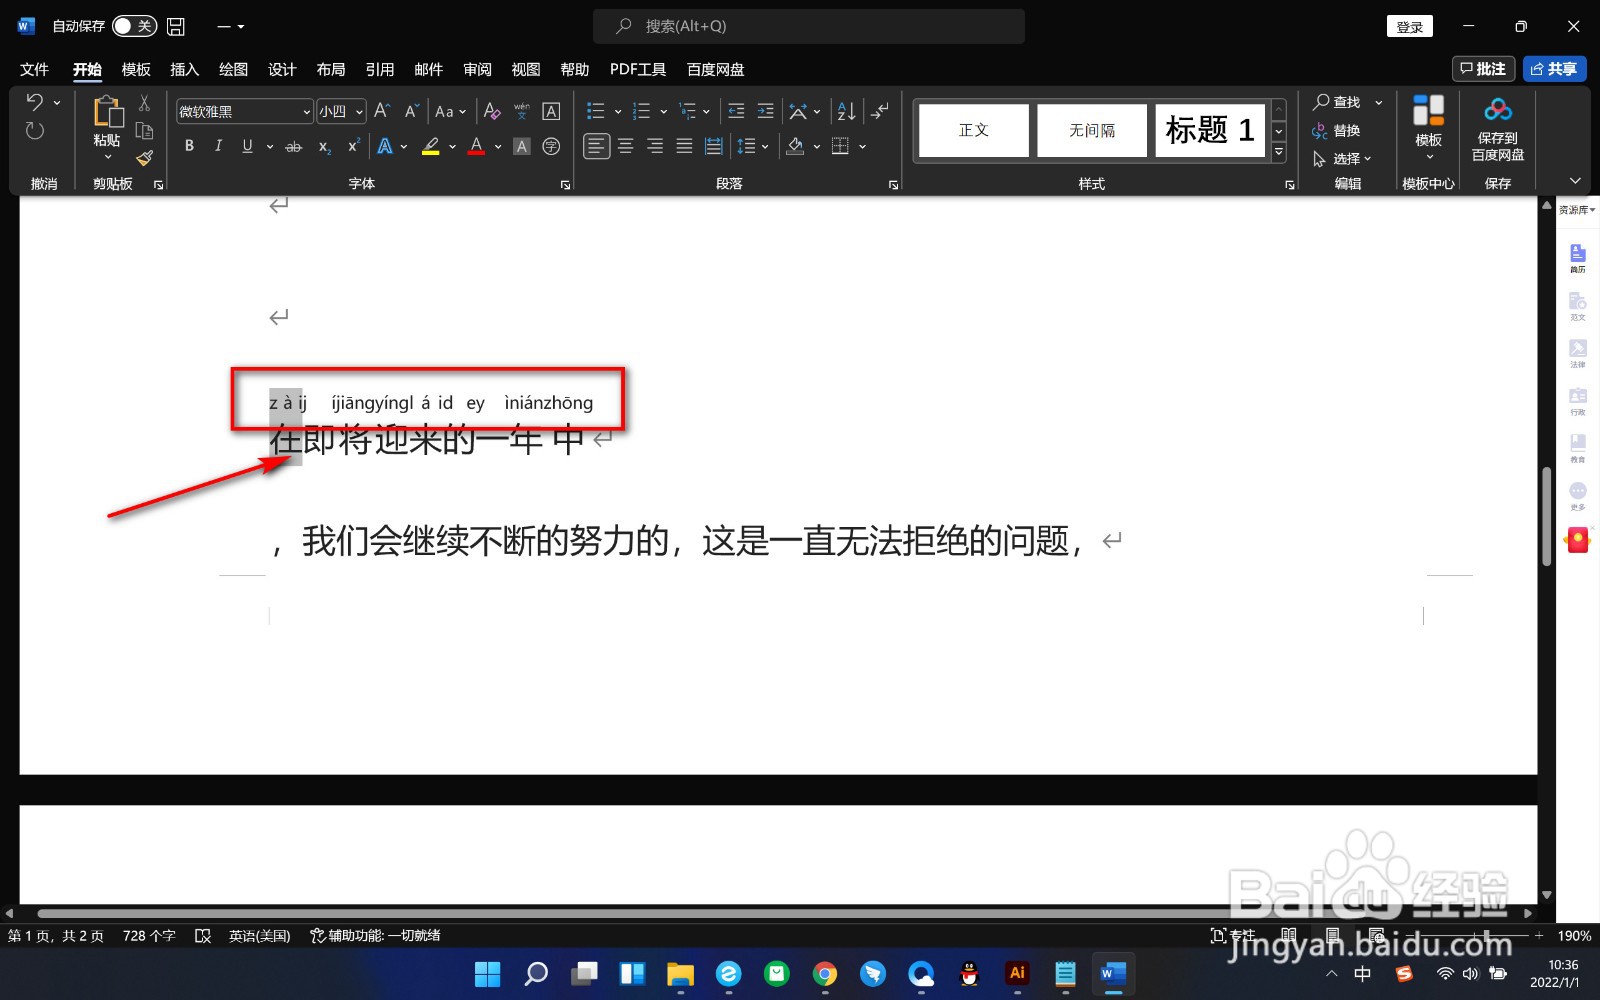The image size is (1600, 1000).
Task: Toggle Underline formatting
Action: click(x=247, y=146)
